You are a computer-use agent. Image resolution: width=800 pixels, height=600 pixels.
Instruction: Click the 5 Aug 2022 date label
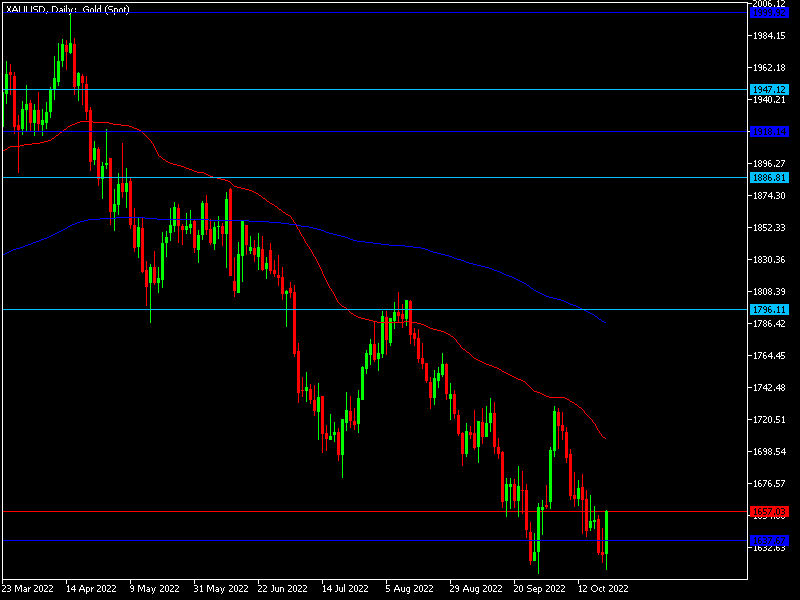click(x=409, y=589)
